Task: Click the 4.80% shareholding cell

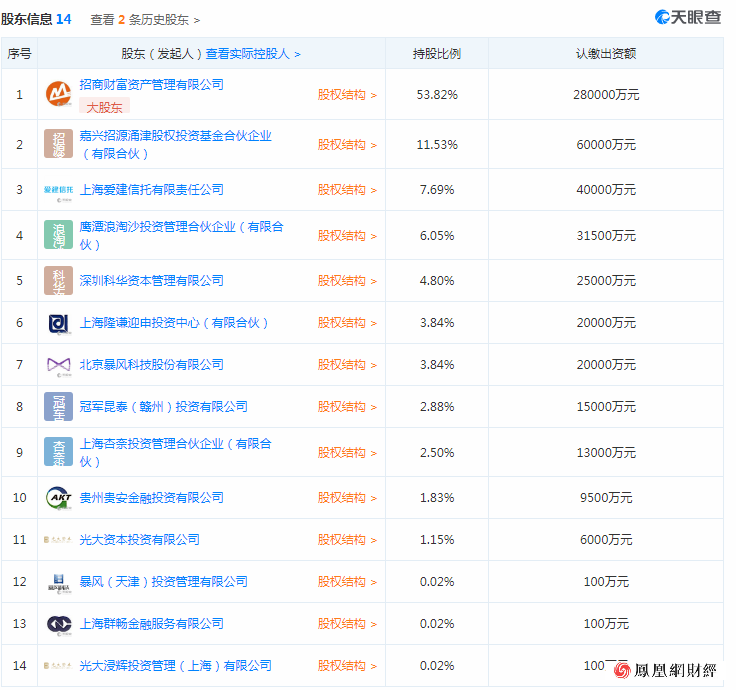Action: point(437,281)
